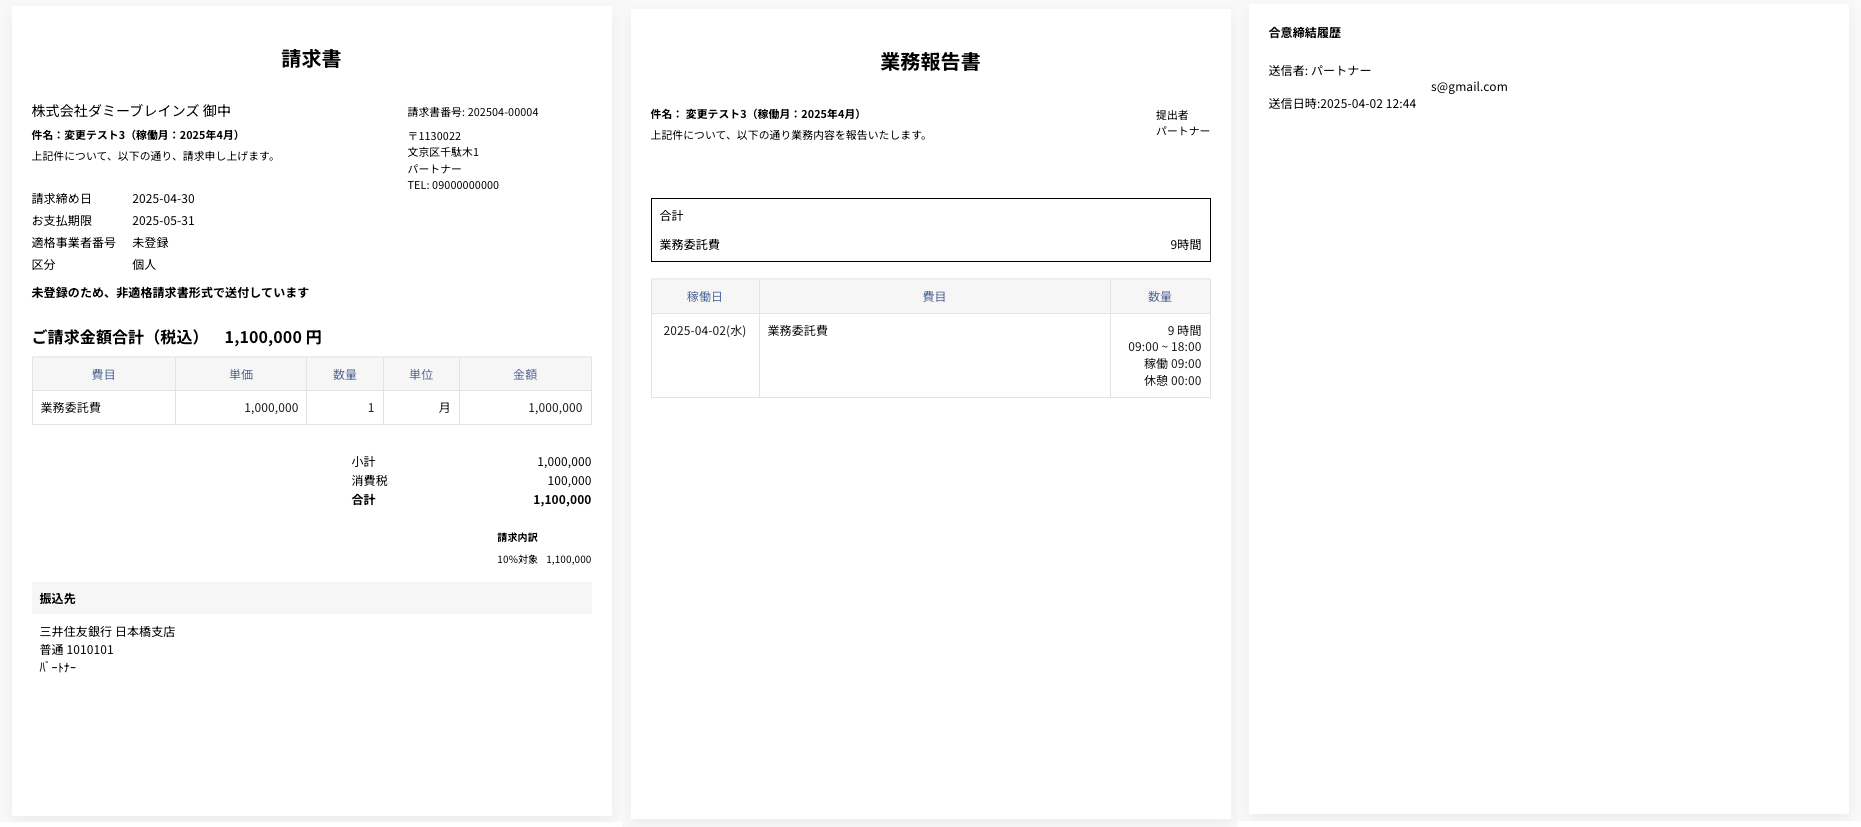This screenshot has width=1861, height=827.
Task: Click パートナー under 提出者
Action: point(1183,131)
